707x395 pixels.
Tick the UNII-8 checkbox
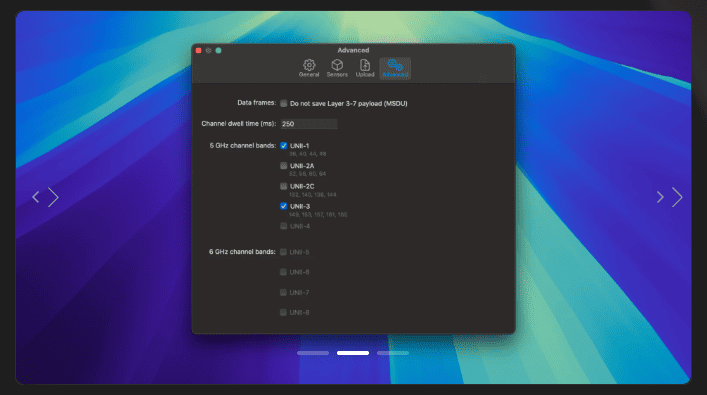pyautogui.click(x=283, y=312)
